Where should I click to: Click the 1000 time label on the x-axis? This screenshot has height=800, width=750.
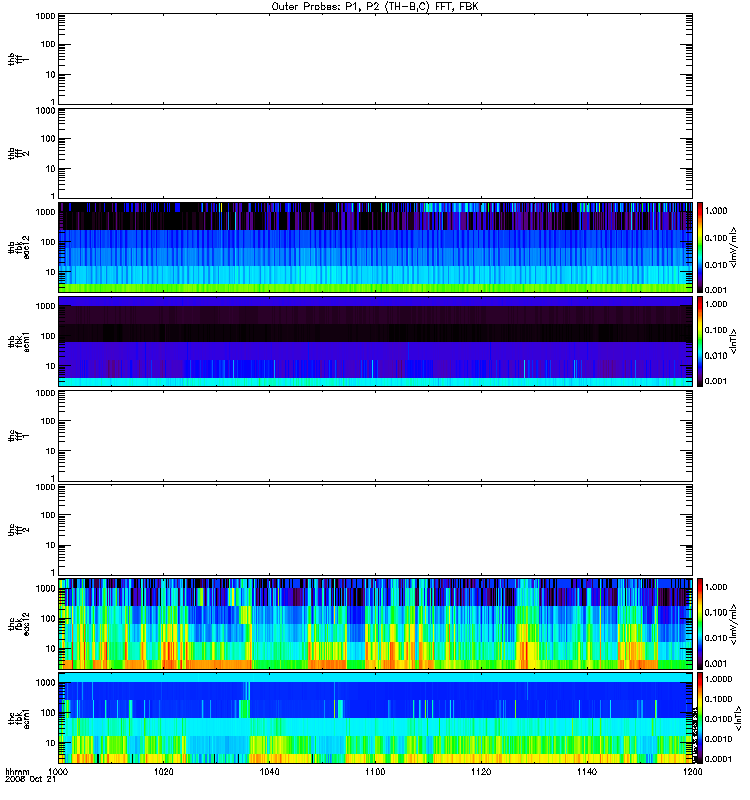59,773
